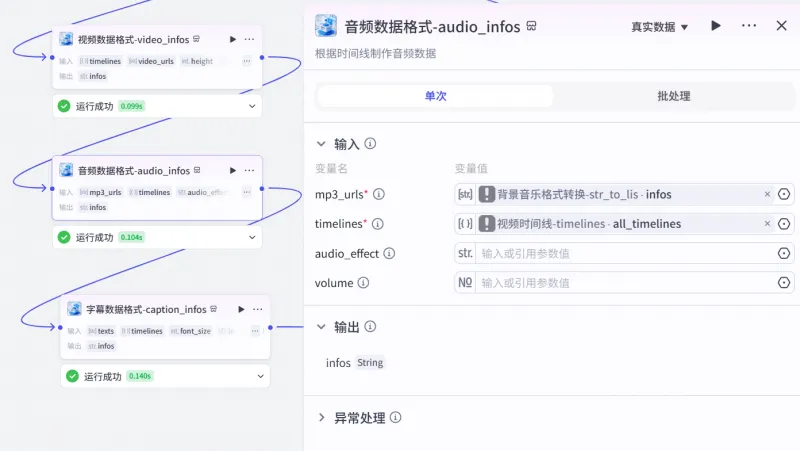800x451 pixels.
Task: Click the number type selector of volume
Action: [x=465, y=283]
